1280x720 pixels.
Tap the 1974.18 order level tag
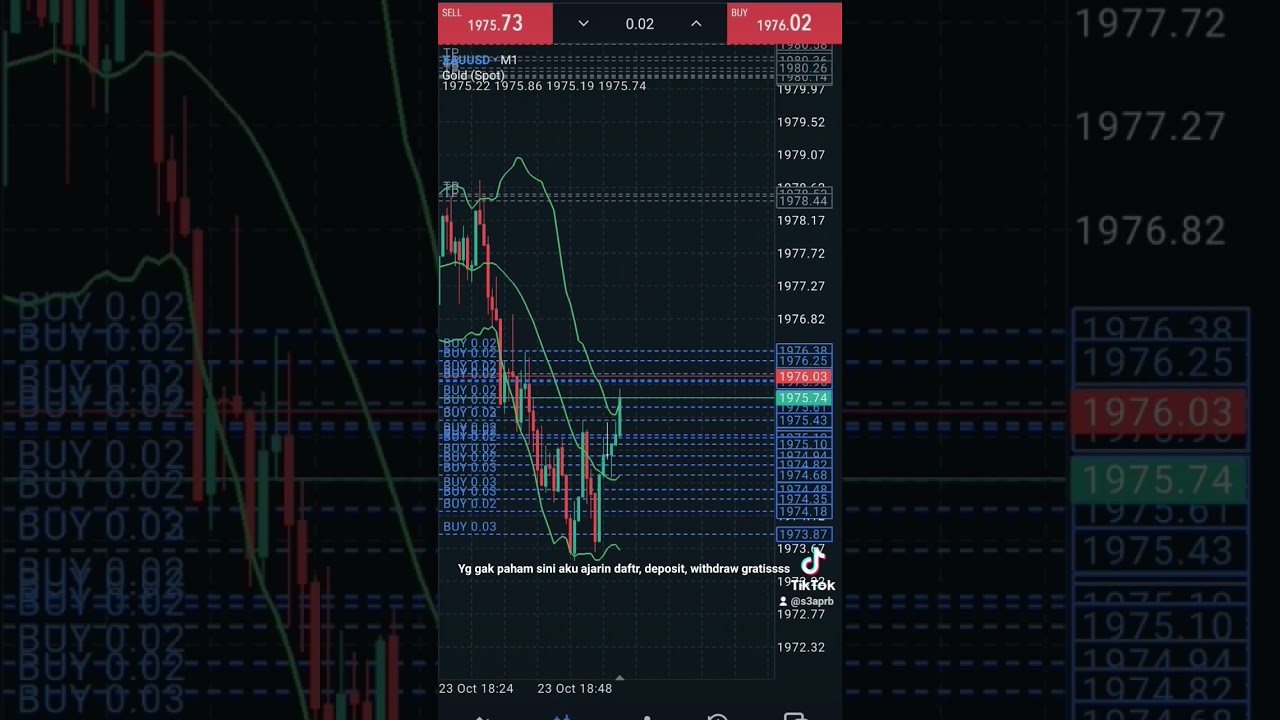click(803, 512)
